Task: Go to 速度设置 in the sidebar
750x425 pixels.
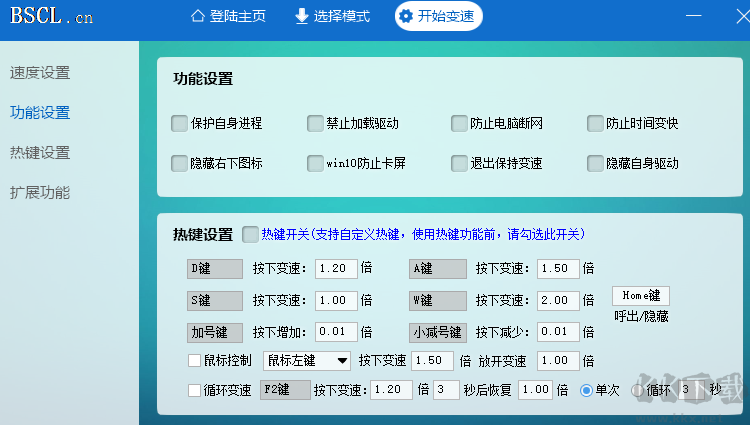Action: 40,73
